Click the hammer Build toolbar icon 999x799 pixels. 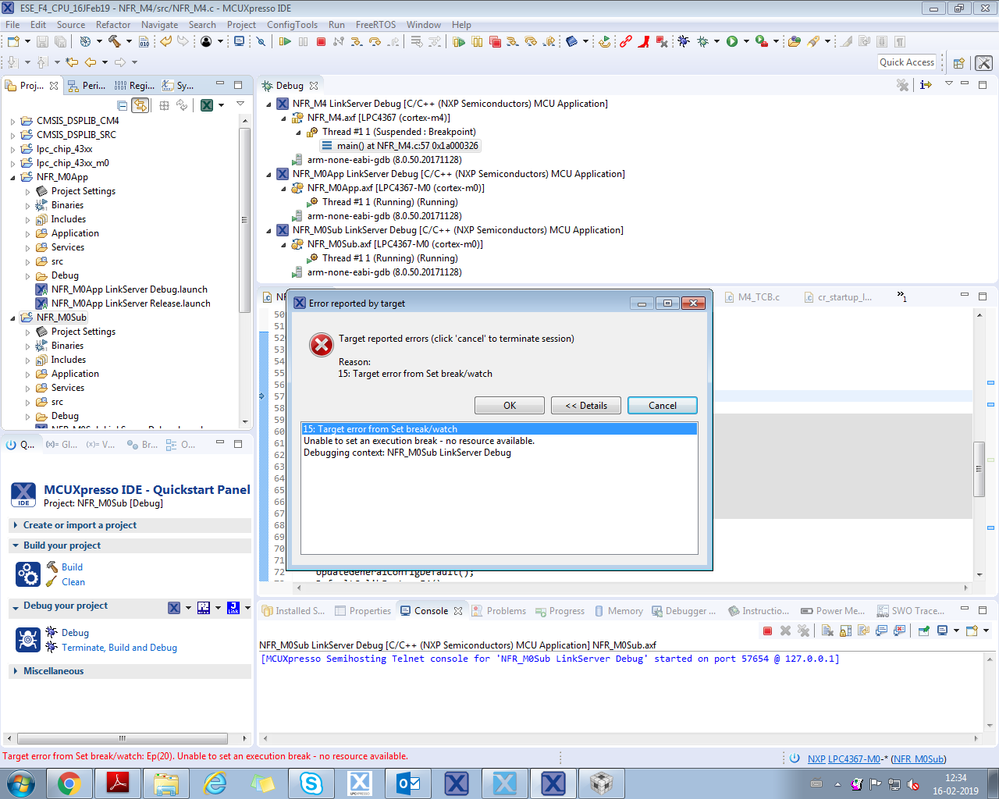(114, 42)
